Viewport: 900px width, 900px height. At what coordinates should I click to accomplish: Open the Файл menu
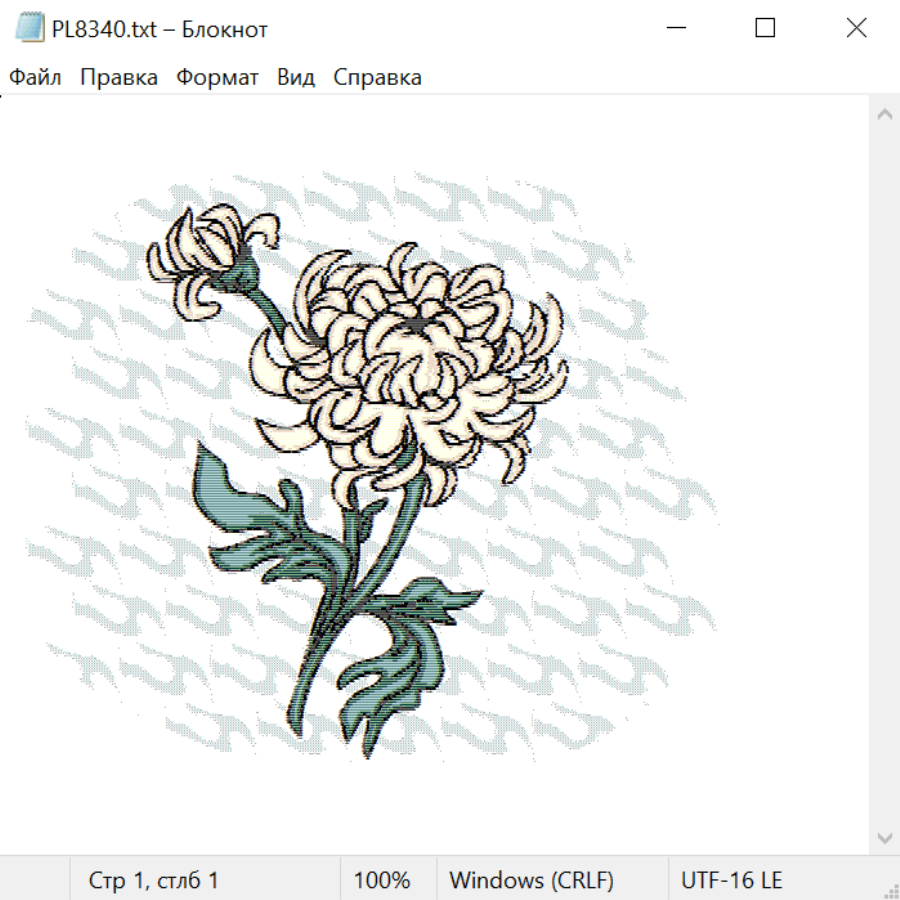pos(35,77)
